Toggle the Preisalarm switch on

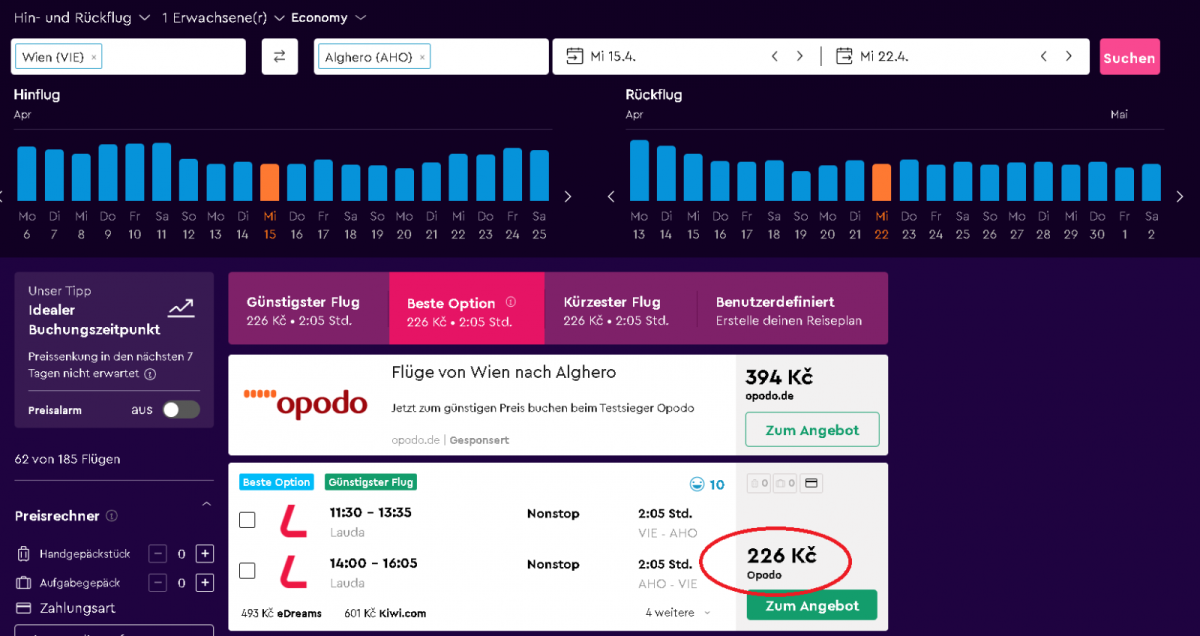[181, 410]
